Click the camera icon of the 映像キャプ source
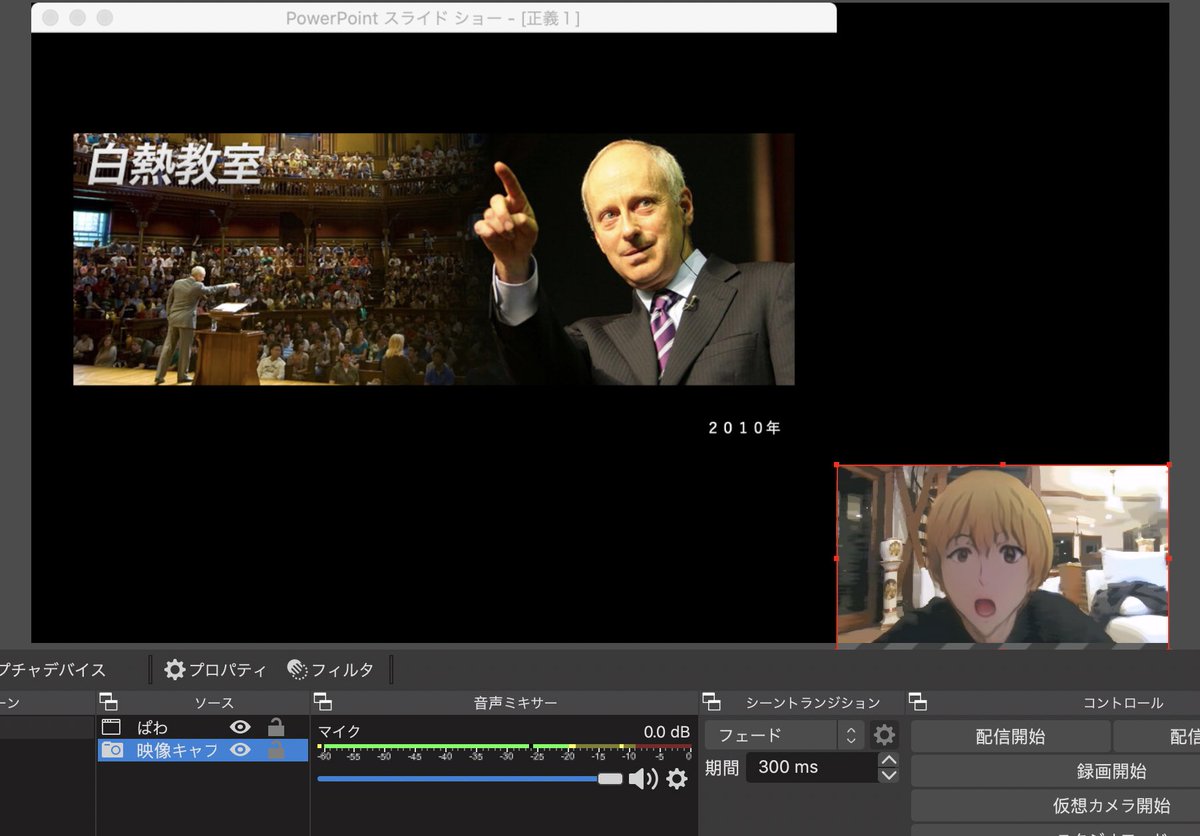This screenshot has width=1200, height=836. (112, 750)
